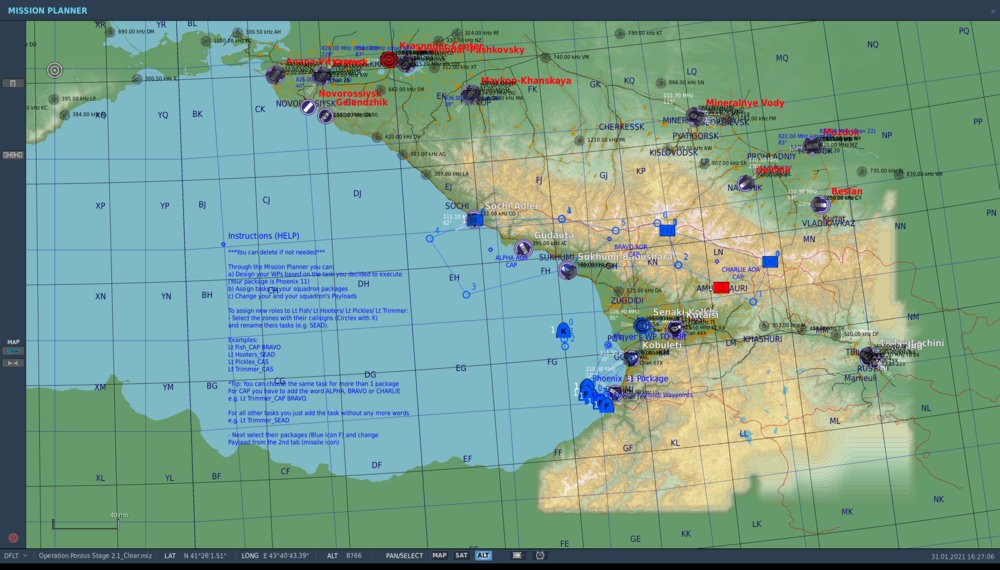Screen dimensions: 1000x570
Task: Click the bullseye marker in the upper-left map
Action: pos(55,70)
